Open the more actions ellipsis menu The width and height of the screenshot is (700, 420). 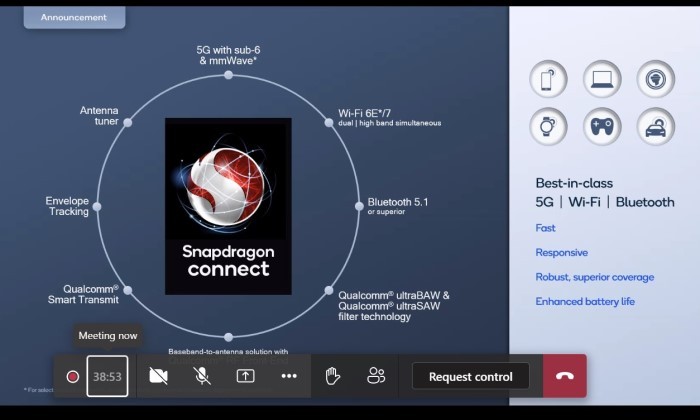coord(289,376)
